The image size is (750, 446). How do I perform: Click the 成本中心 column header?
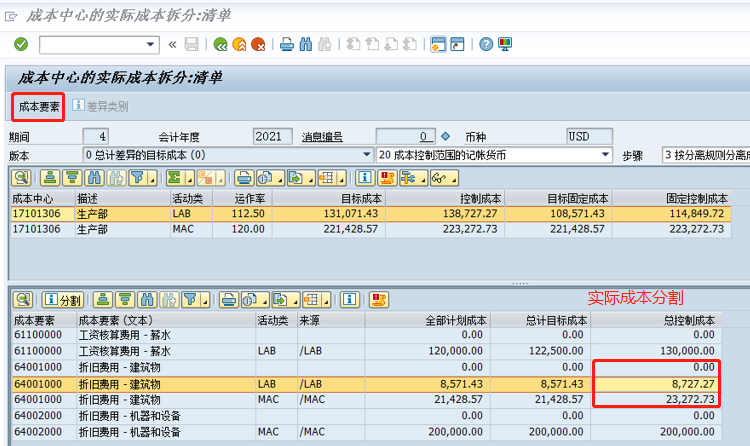click(42, 199)
